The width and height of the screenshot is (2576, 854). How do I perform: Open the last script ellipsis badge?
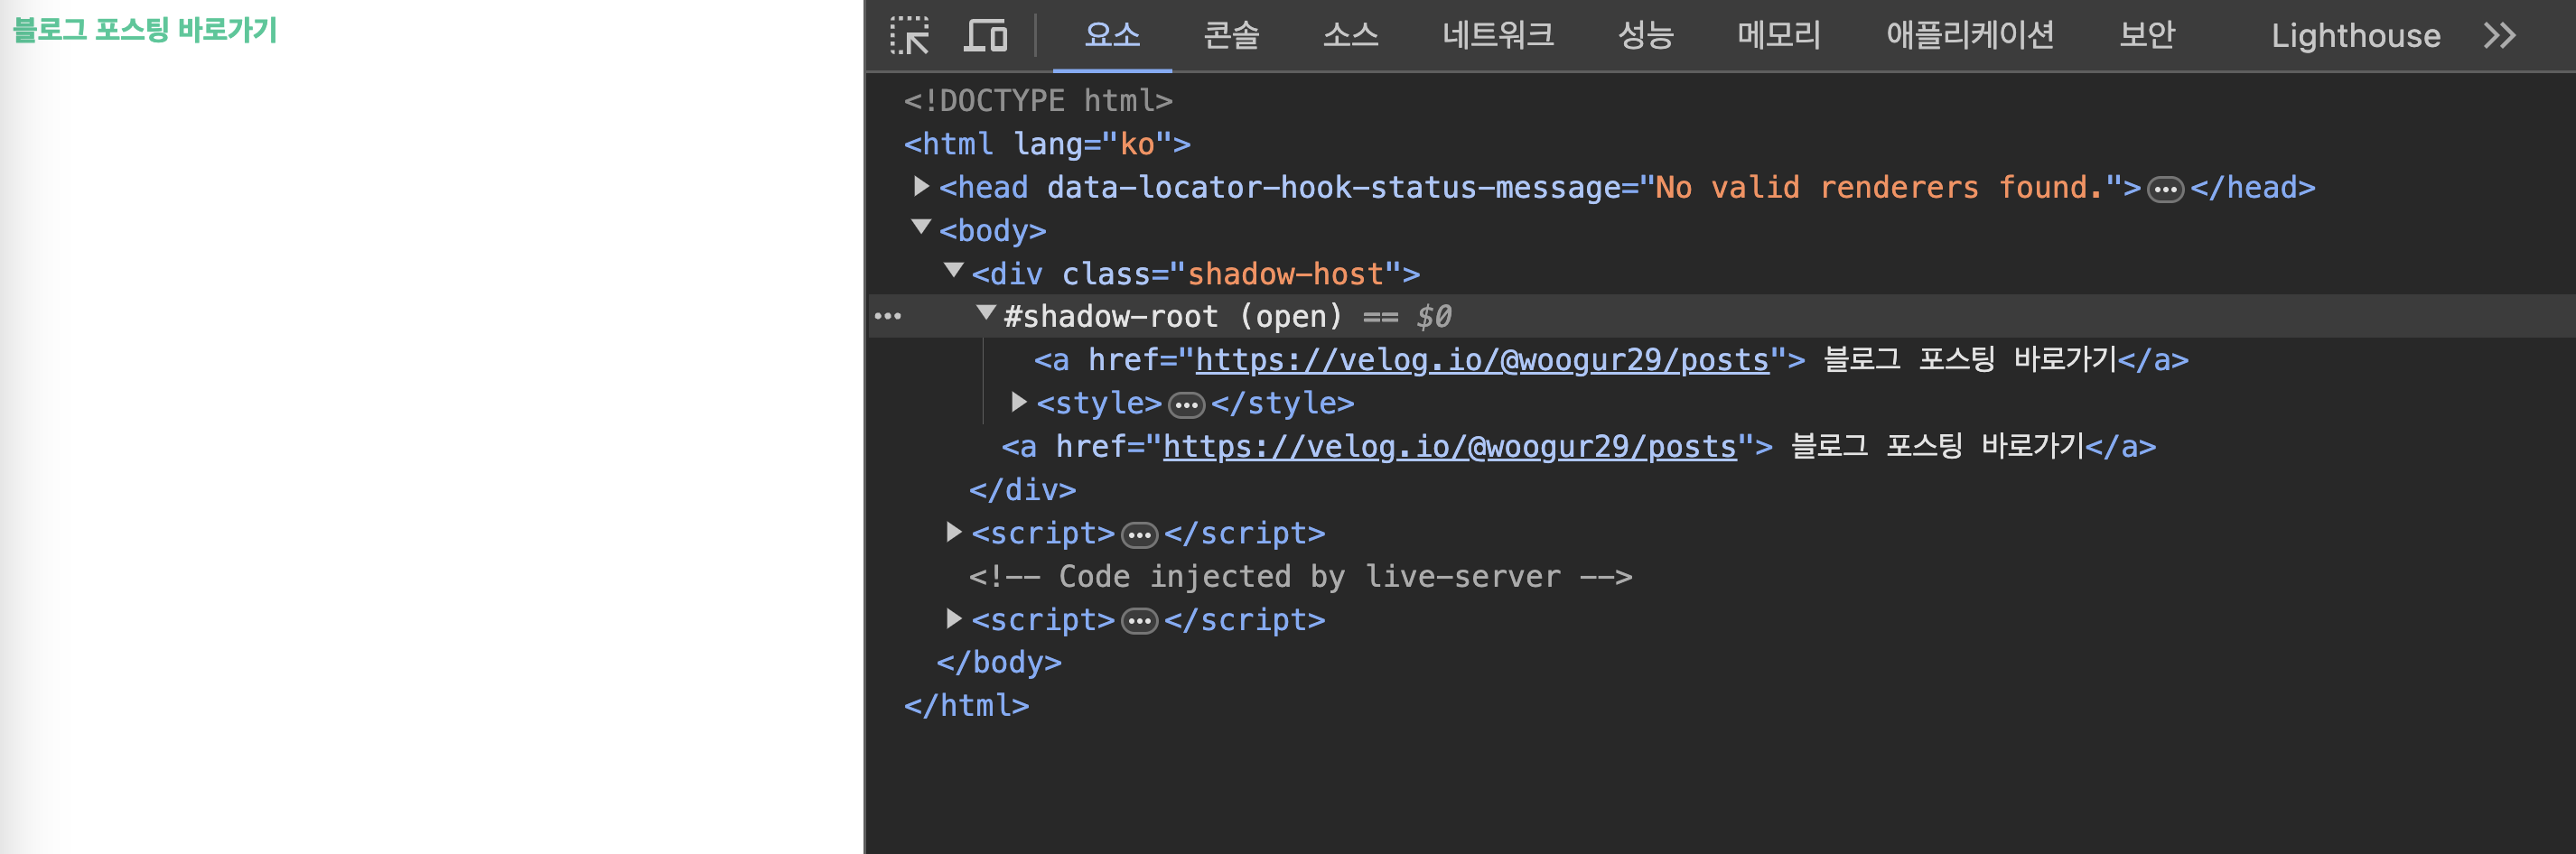click(x=1139, y=622)
